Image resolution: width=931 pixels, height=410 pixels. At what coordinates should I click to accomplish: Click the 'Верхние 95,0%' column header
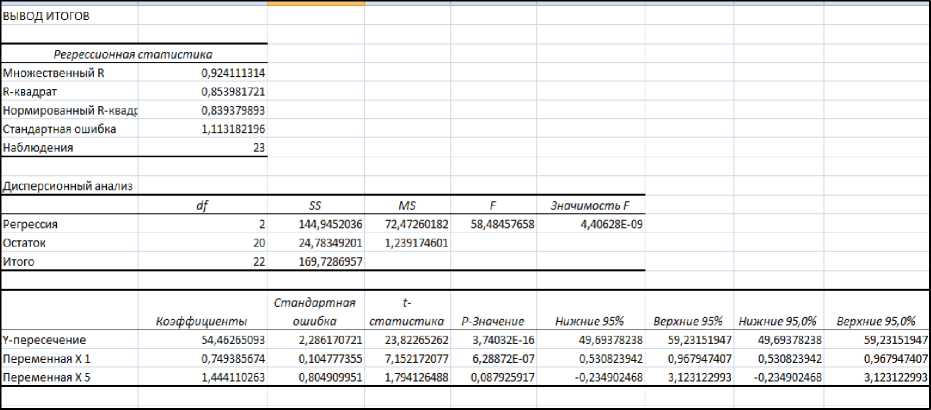click(876, 322)
